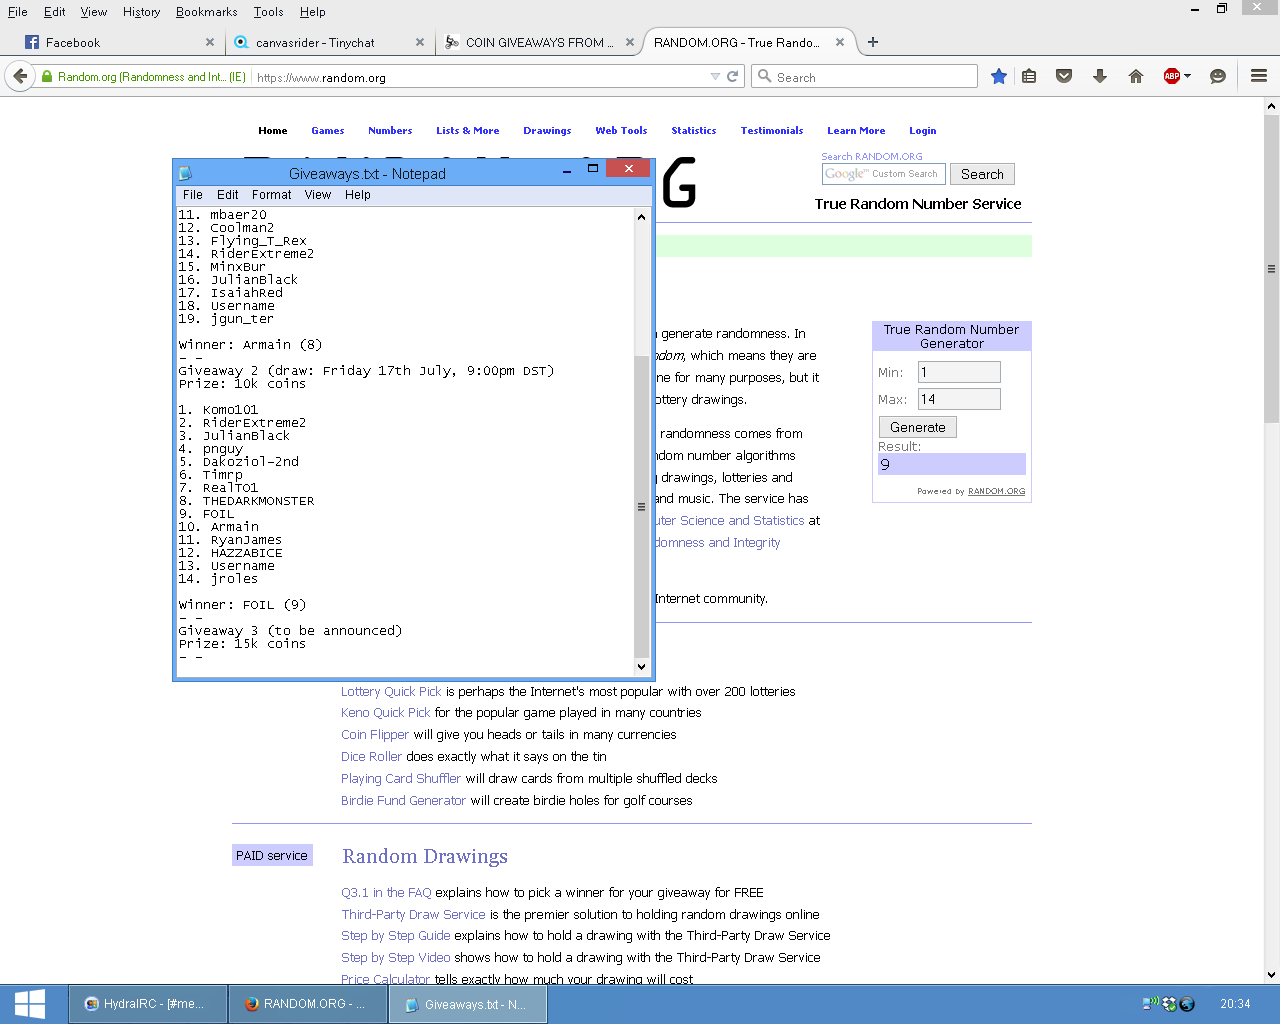
Task: Click the Min value input field
Action: click(959, 372)
